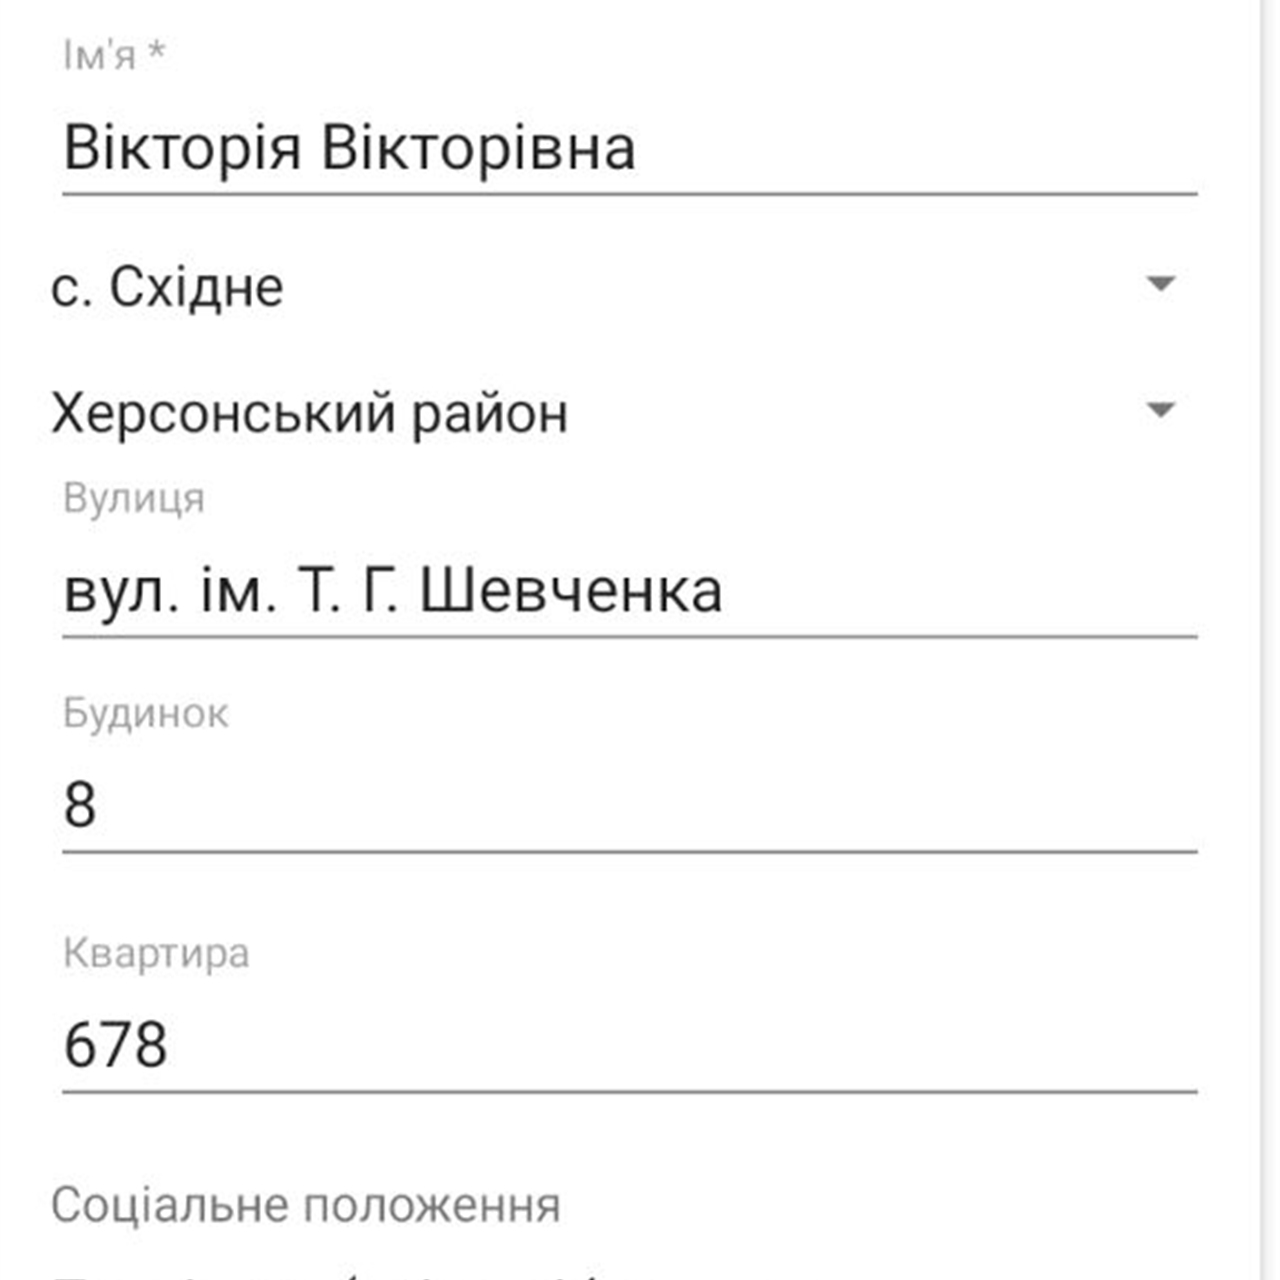Place cursor on the word Шевченка
The height and width of the screenshot is (1280, 1280).
(x=570, y=590)
